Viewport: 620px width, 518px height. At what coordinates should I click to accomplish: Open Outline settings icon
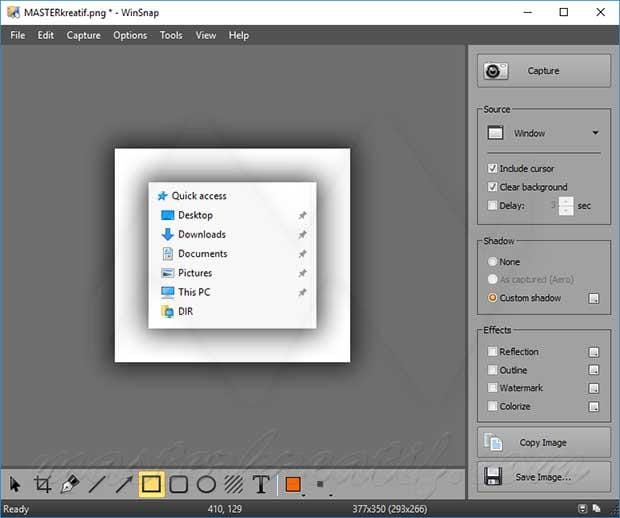[594, 370]
